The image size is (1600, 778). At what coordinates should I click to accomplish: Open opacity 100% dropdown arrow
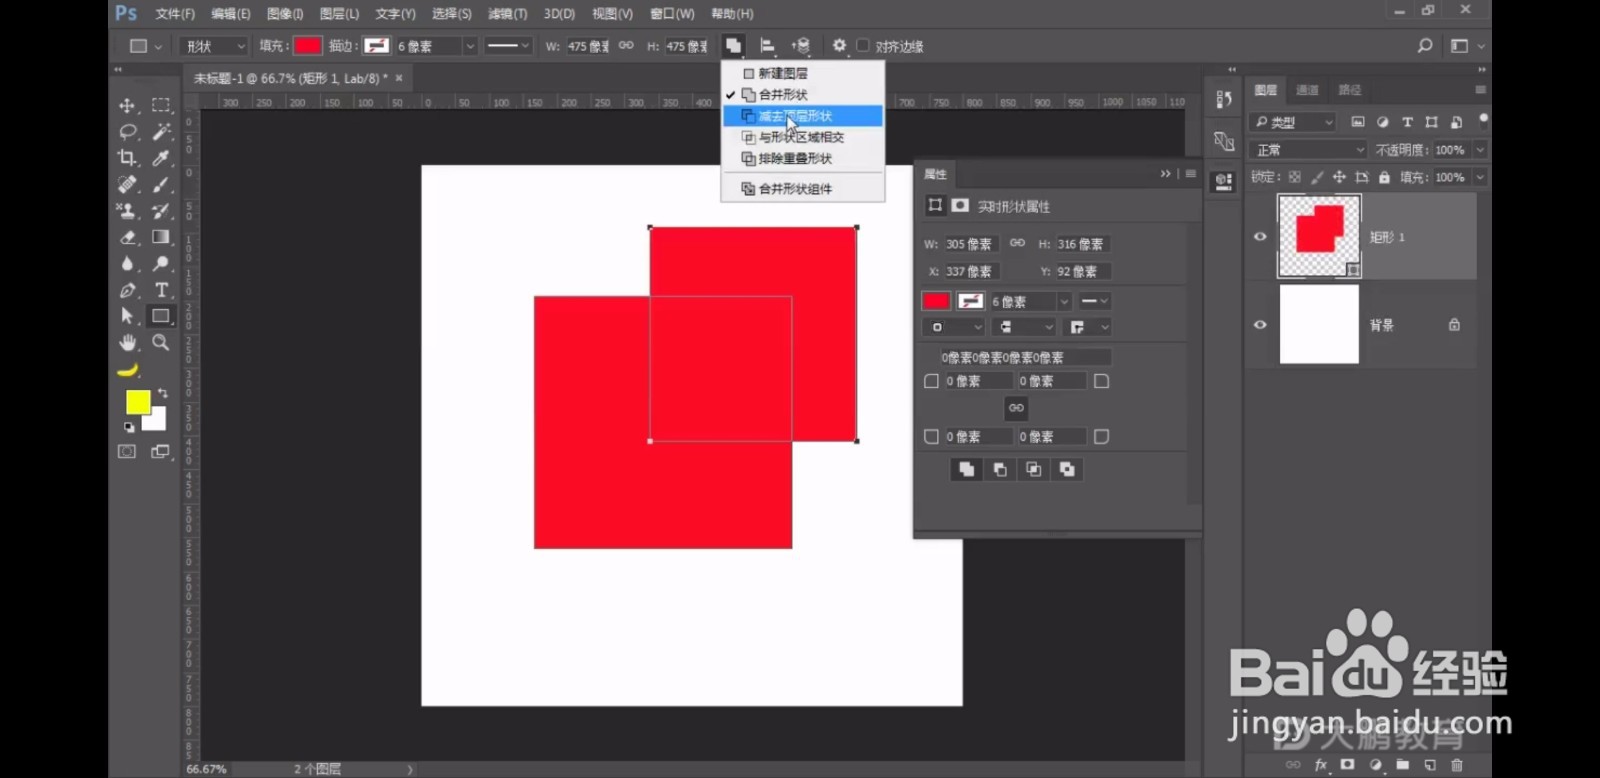[x=1480, y=150]
